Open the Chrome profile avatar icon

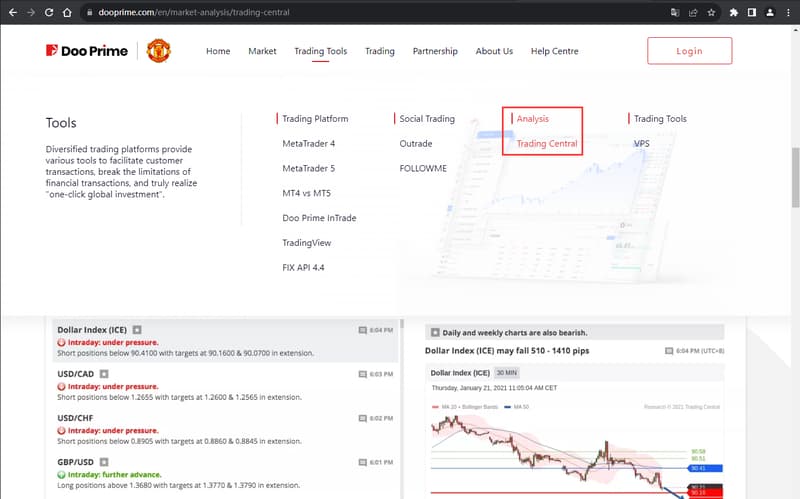[769, 13]
